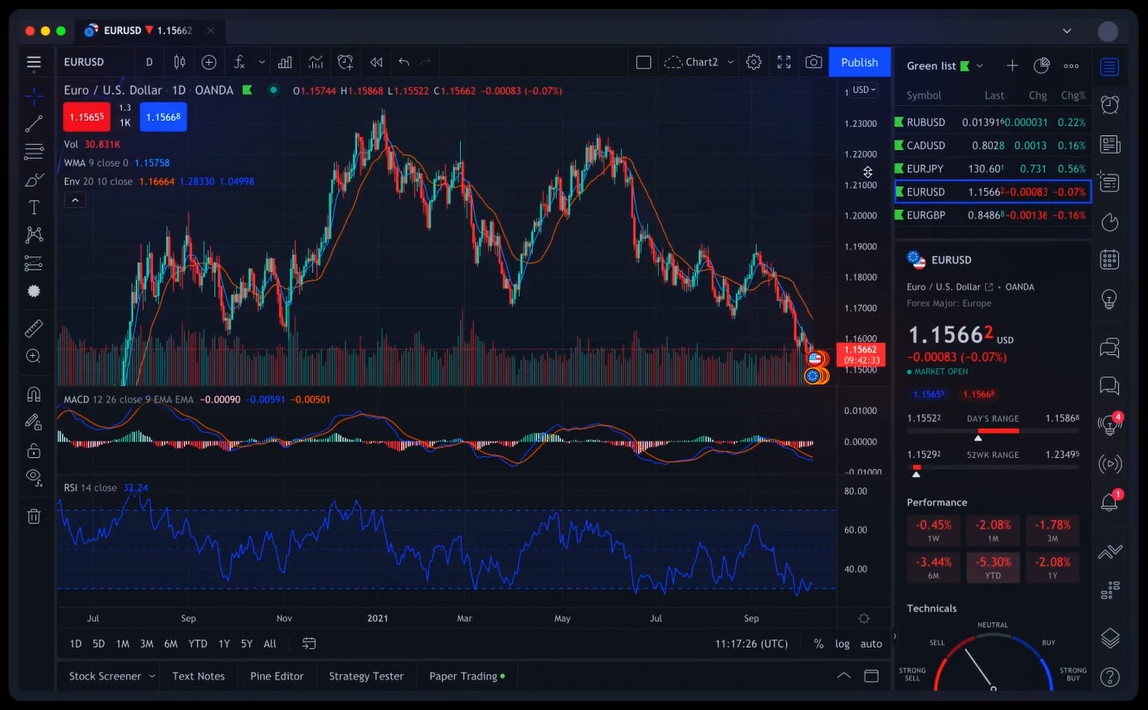Image resolution: width=1148 pixels, height=710 pixels.
Task: Open the USD currency dropdown on price axis
Action: (864, 90)
